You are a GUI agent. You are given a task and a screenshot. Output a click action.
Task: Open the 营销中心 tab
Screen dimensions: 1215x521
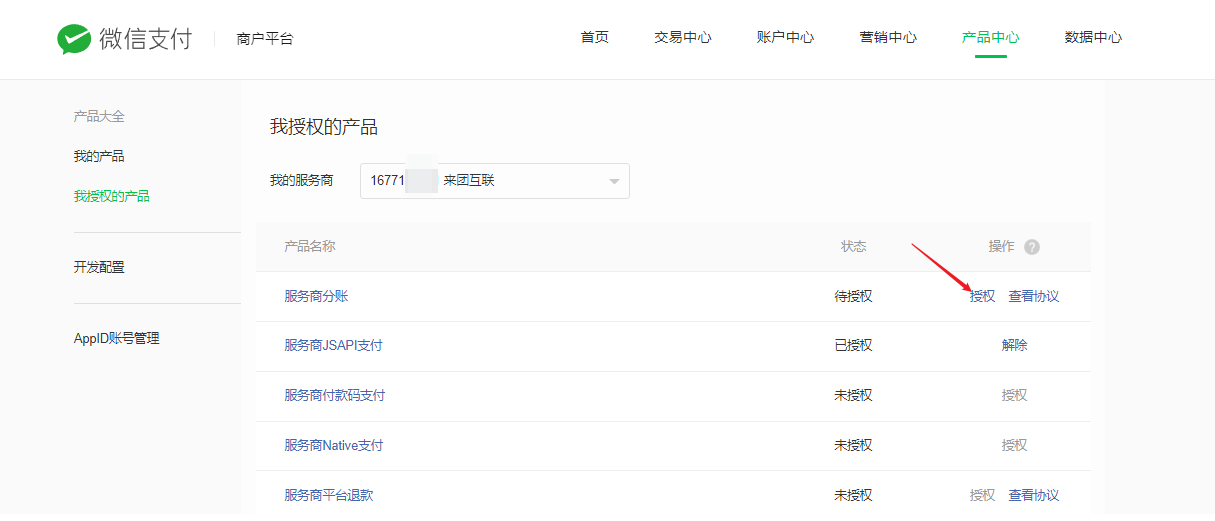click(x=887, y=38)
